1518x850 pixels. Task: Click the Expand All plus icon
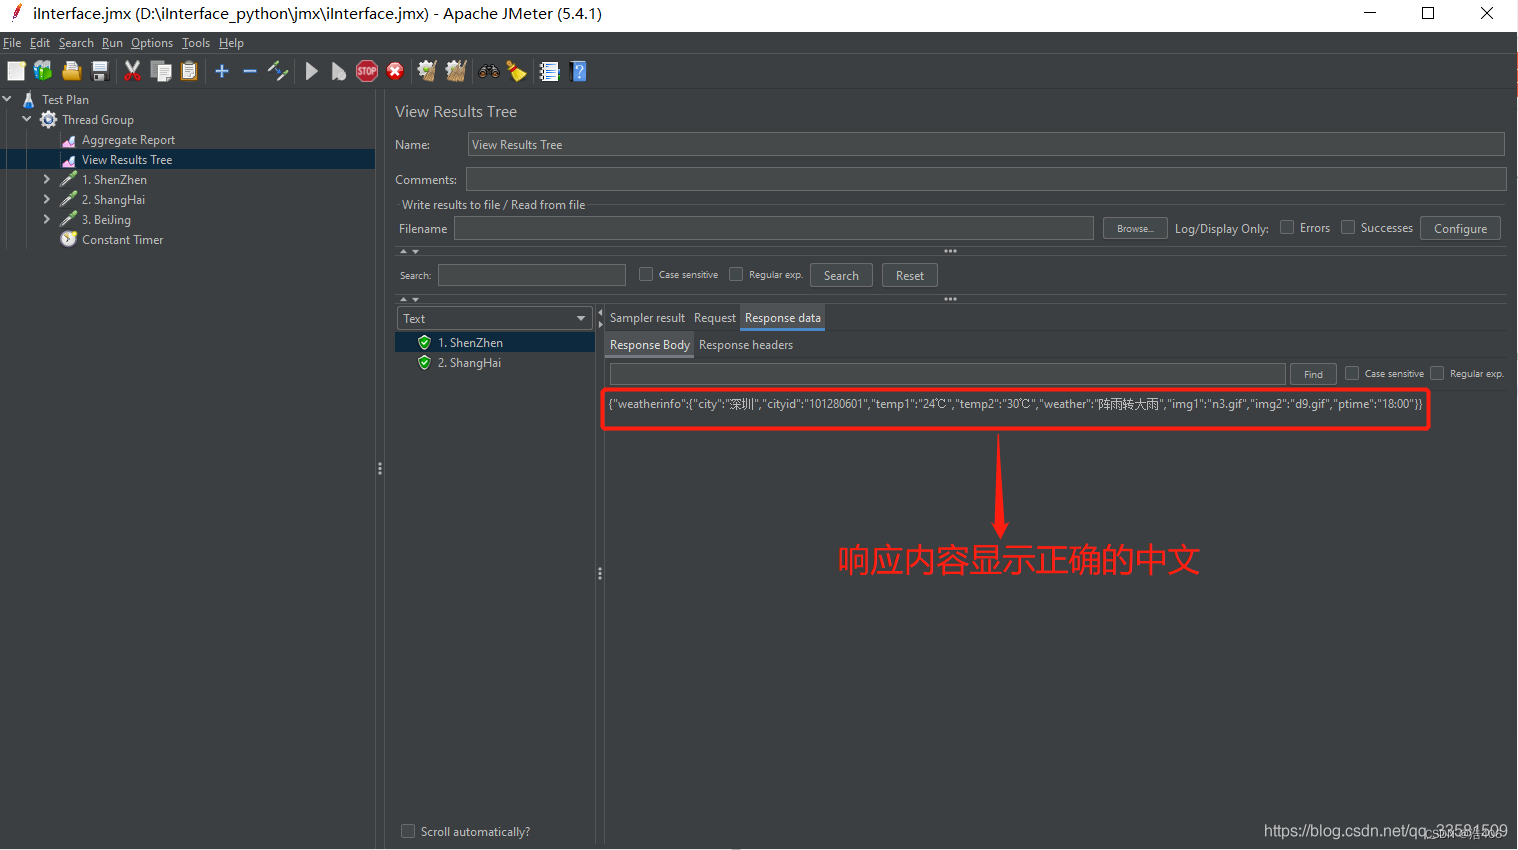[x=222, y=71]
